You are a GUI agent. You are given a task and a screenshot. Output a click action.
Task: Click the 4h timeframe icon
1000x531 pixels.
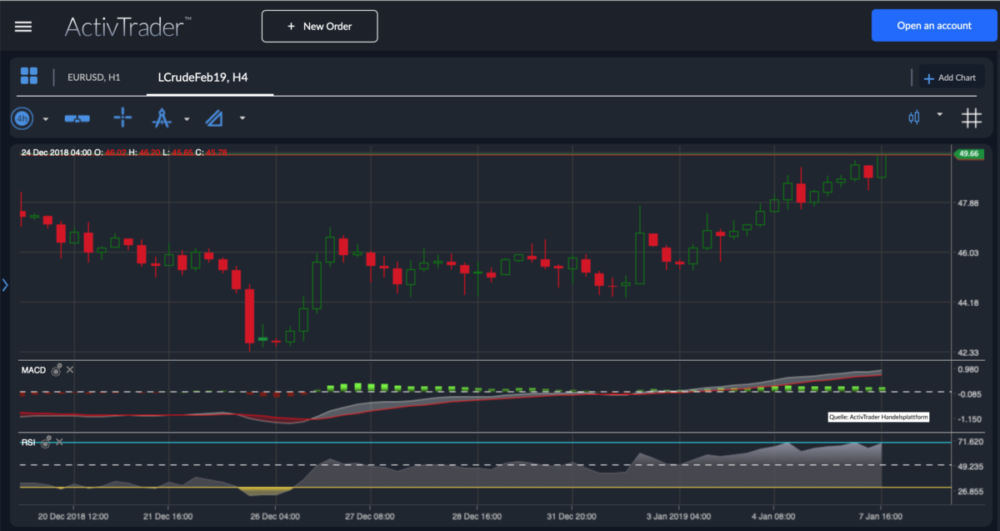point(22,119)
